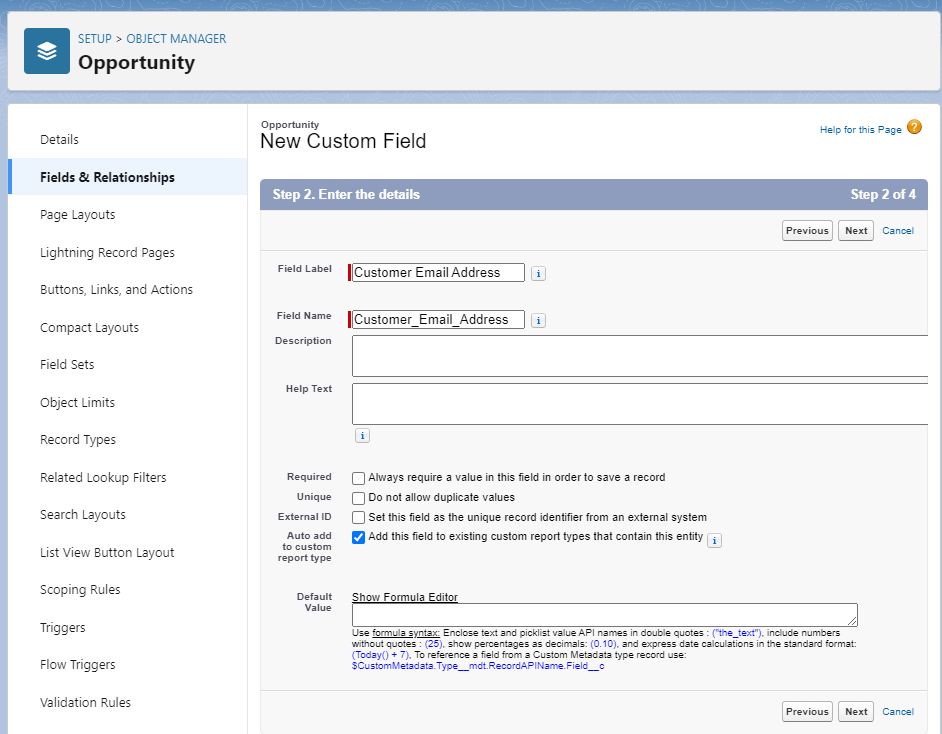Click the Default Value formula input
This screenshot has width=942, height=734.
(604, 615)
